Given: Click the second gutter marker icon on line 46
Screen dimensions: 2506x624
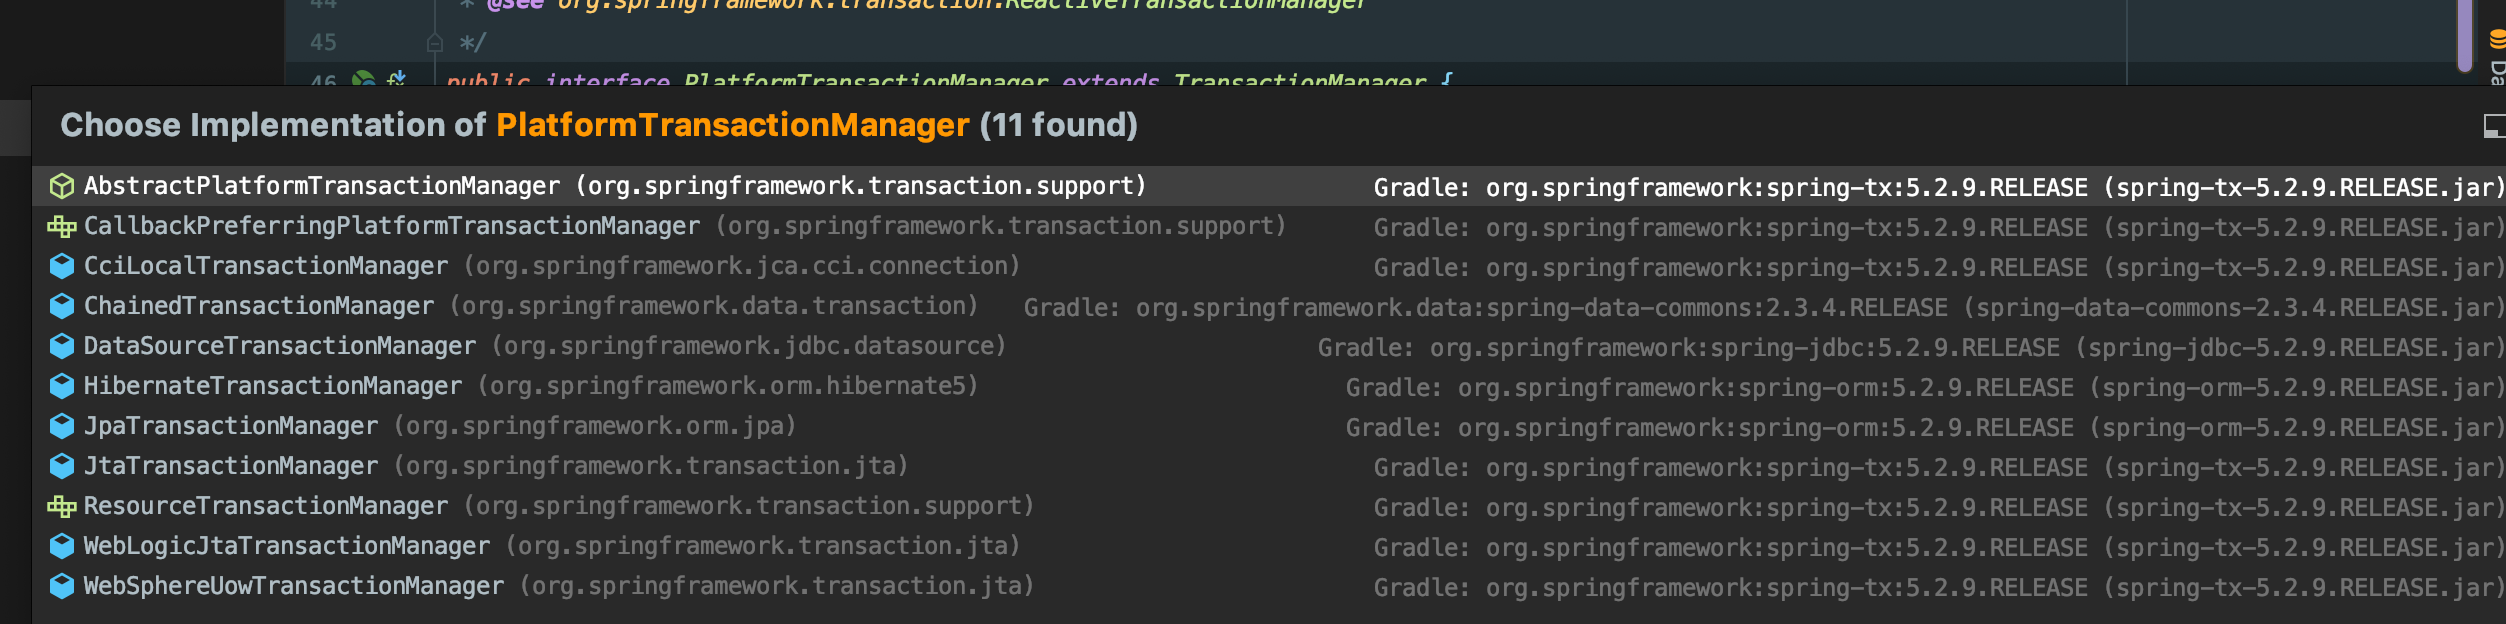Looking at the screenshot, I should pyautogui.click(x=397, y=78).
